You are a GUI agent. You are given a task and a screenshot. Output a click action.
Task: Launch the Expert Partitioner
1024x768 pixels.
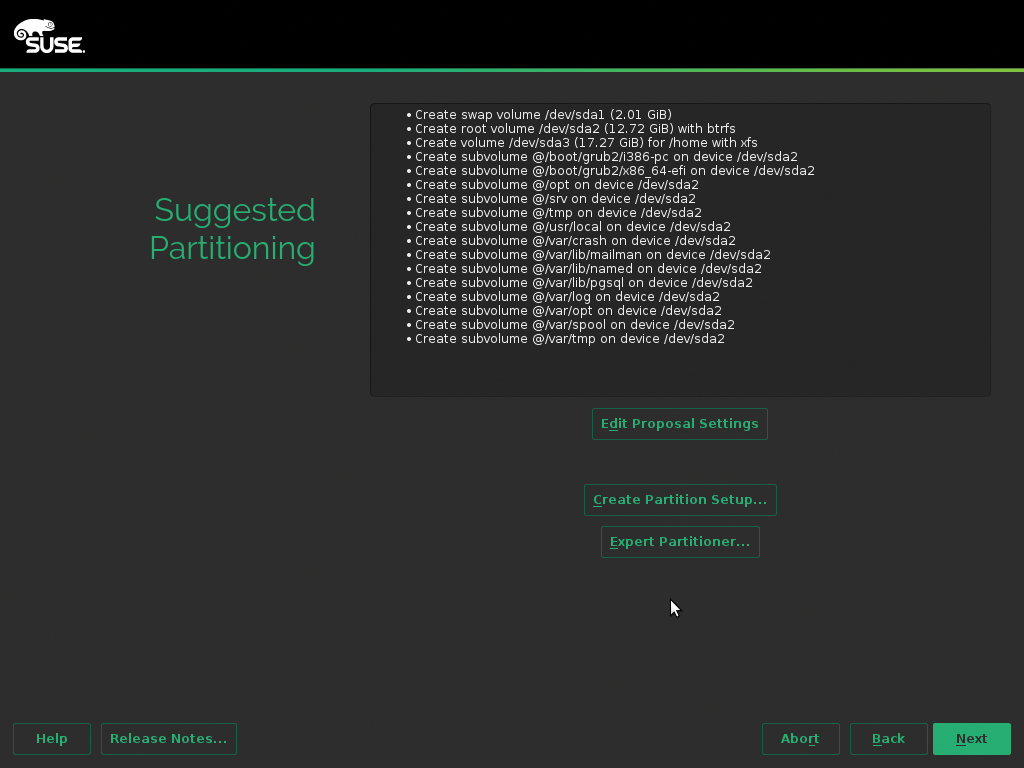coord(680,542)
